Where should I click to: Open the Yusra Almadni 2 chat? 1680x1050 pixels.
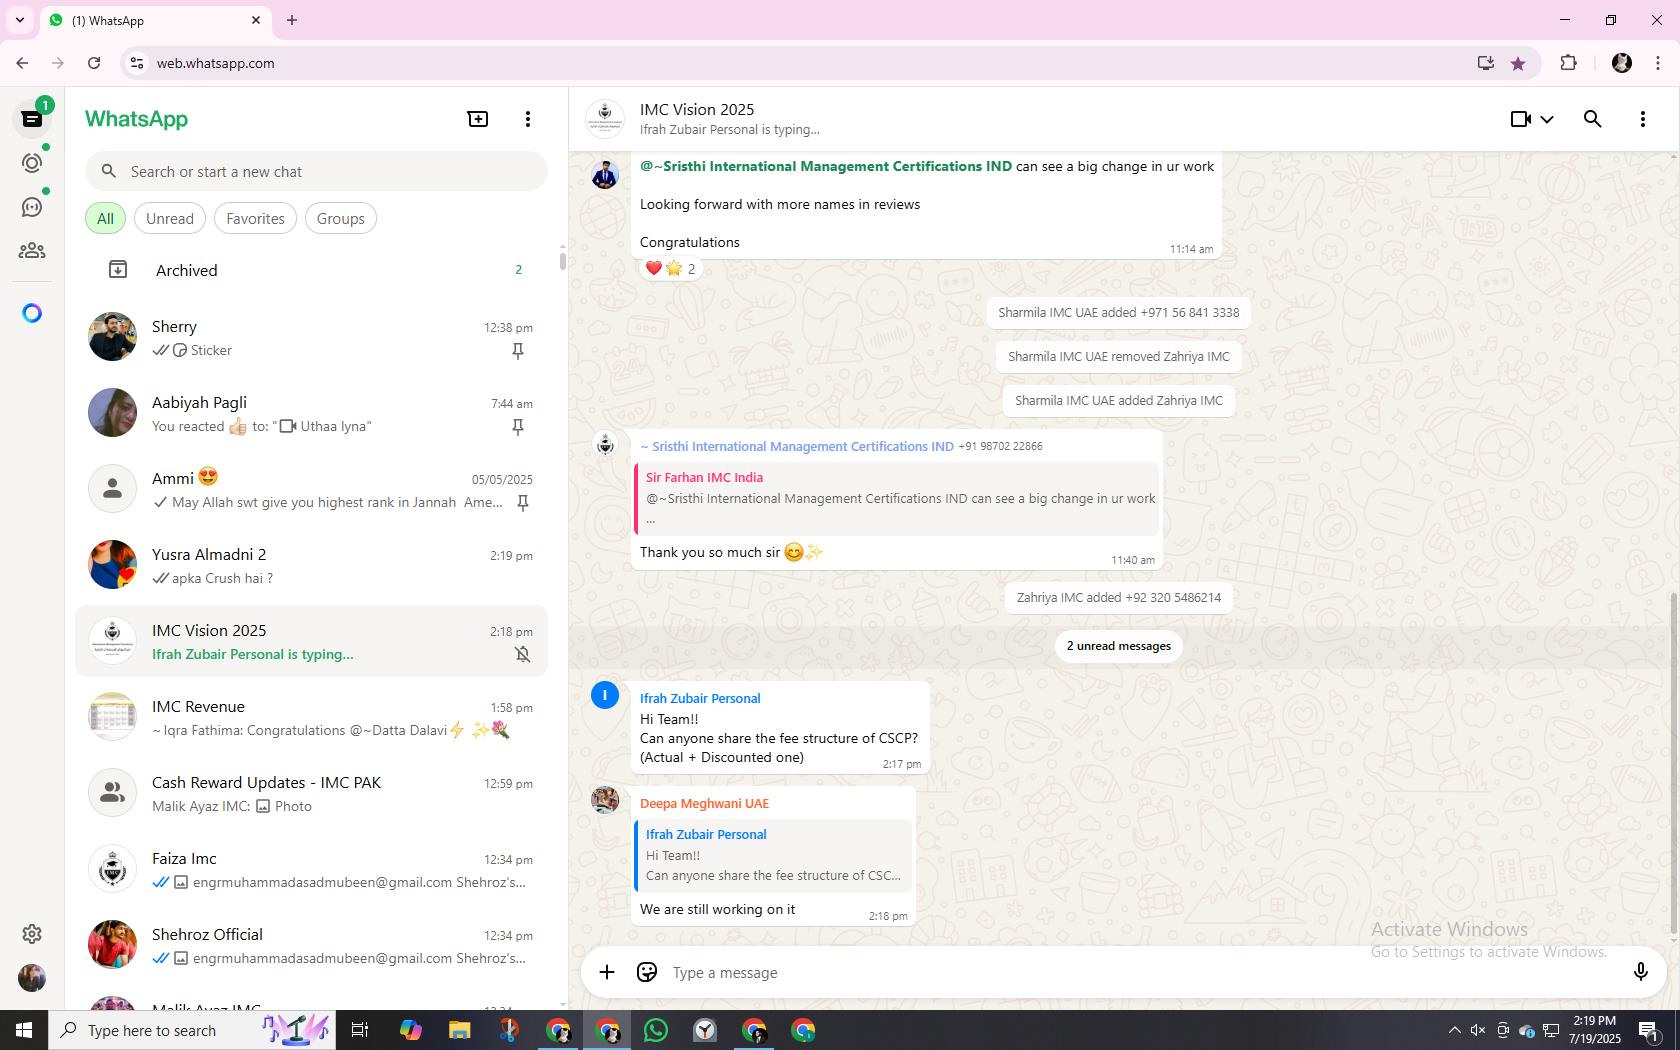pyautogui.click(x=311, y=565)
